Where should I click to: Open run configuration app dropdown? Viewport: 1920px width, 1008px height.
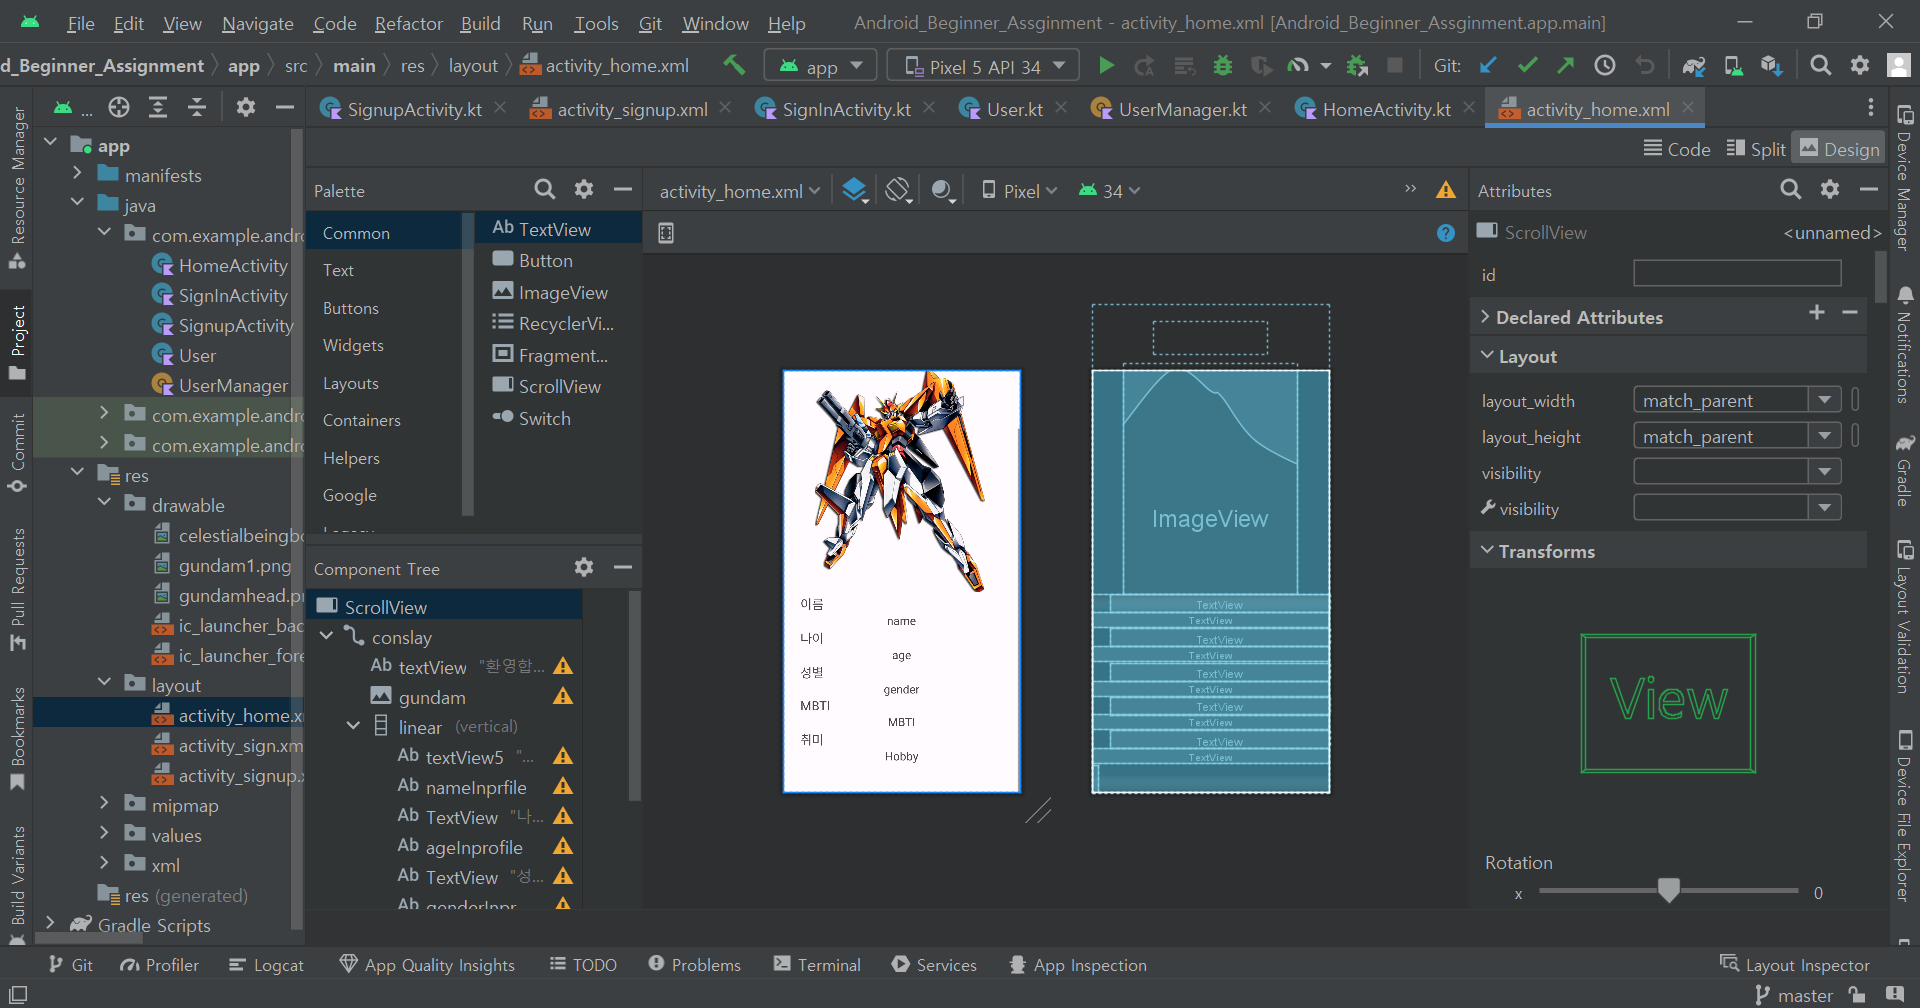click(820, 66)
